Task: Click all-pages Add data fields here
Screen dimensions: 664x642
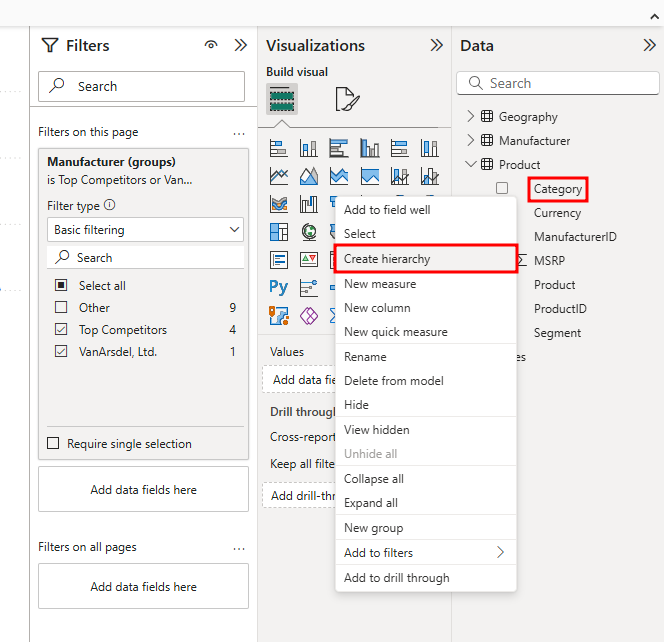Action: [x=143, y=587]
